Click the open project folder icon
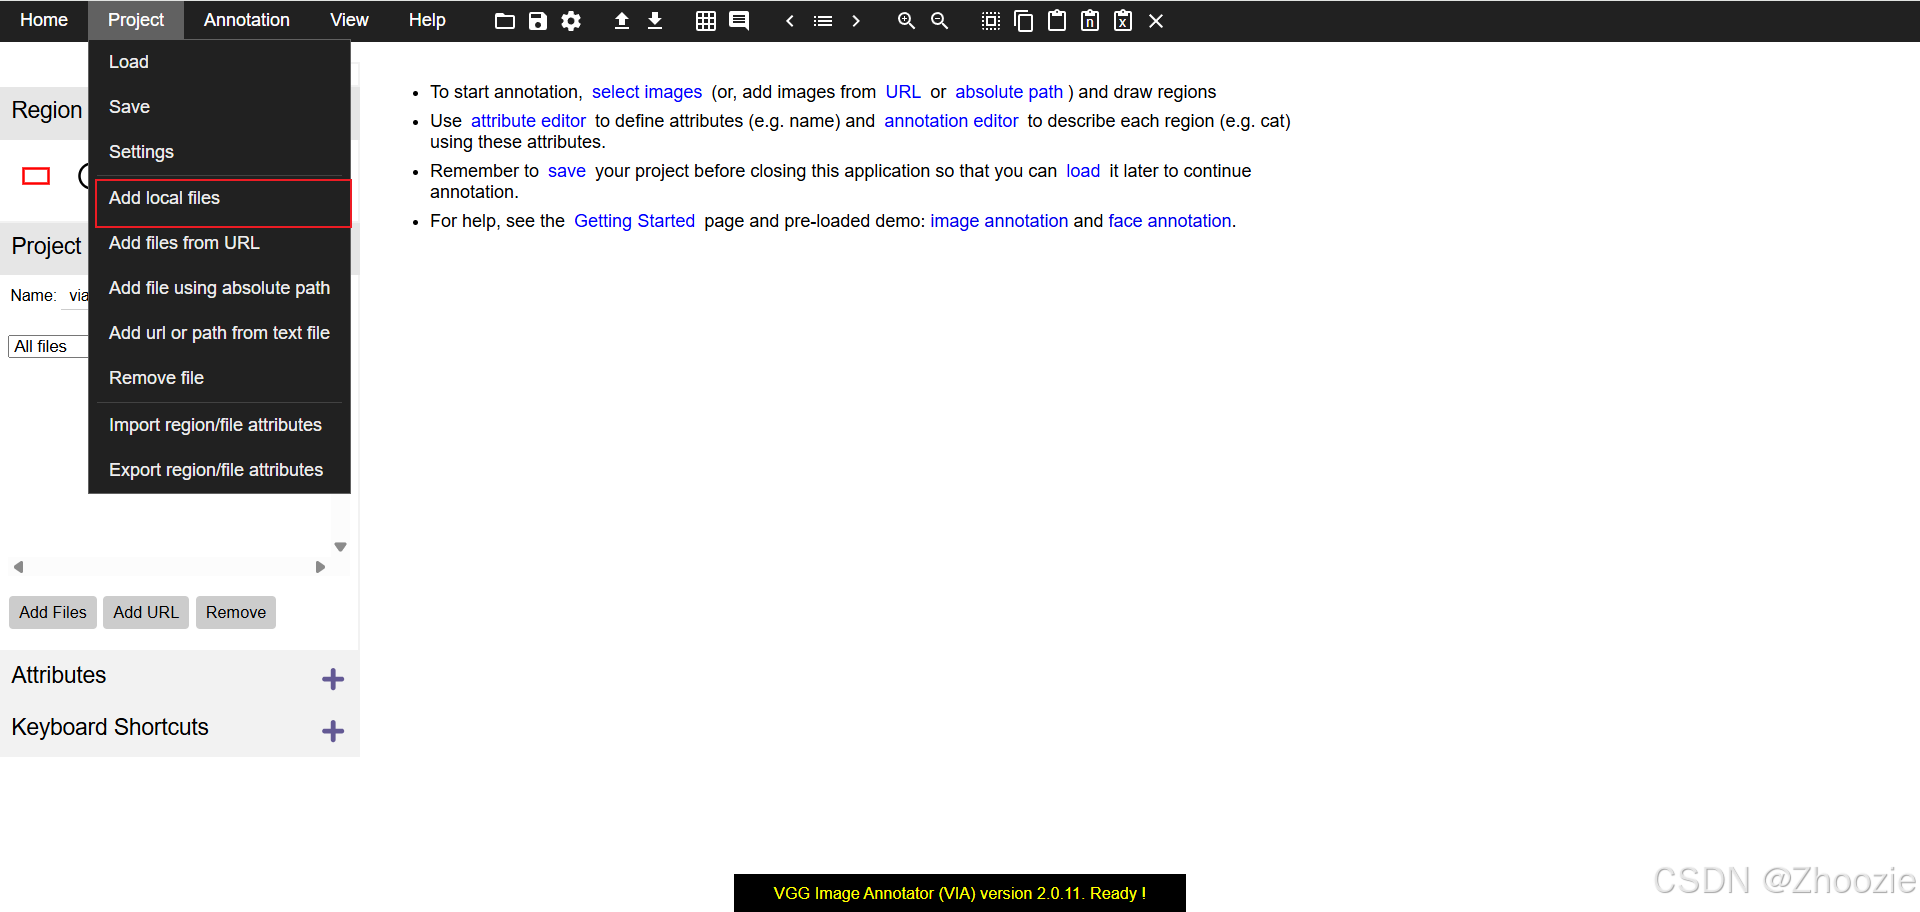This screenshot has width=1920, height=912. [505, 21]
